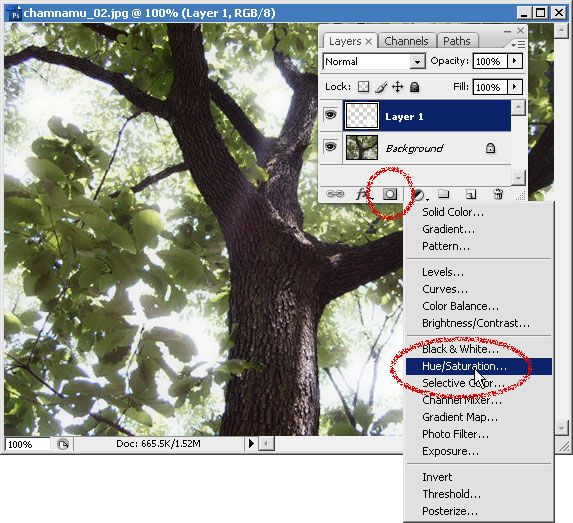Click the Photoshop document icon

(14, 13)
